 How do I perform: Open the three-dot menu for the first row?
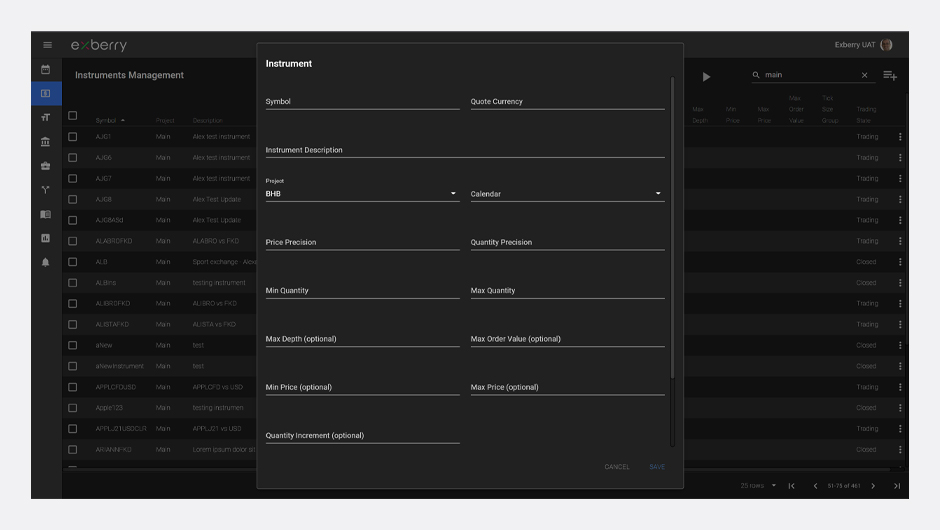(900, 137)
